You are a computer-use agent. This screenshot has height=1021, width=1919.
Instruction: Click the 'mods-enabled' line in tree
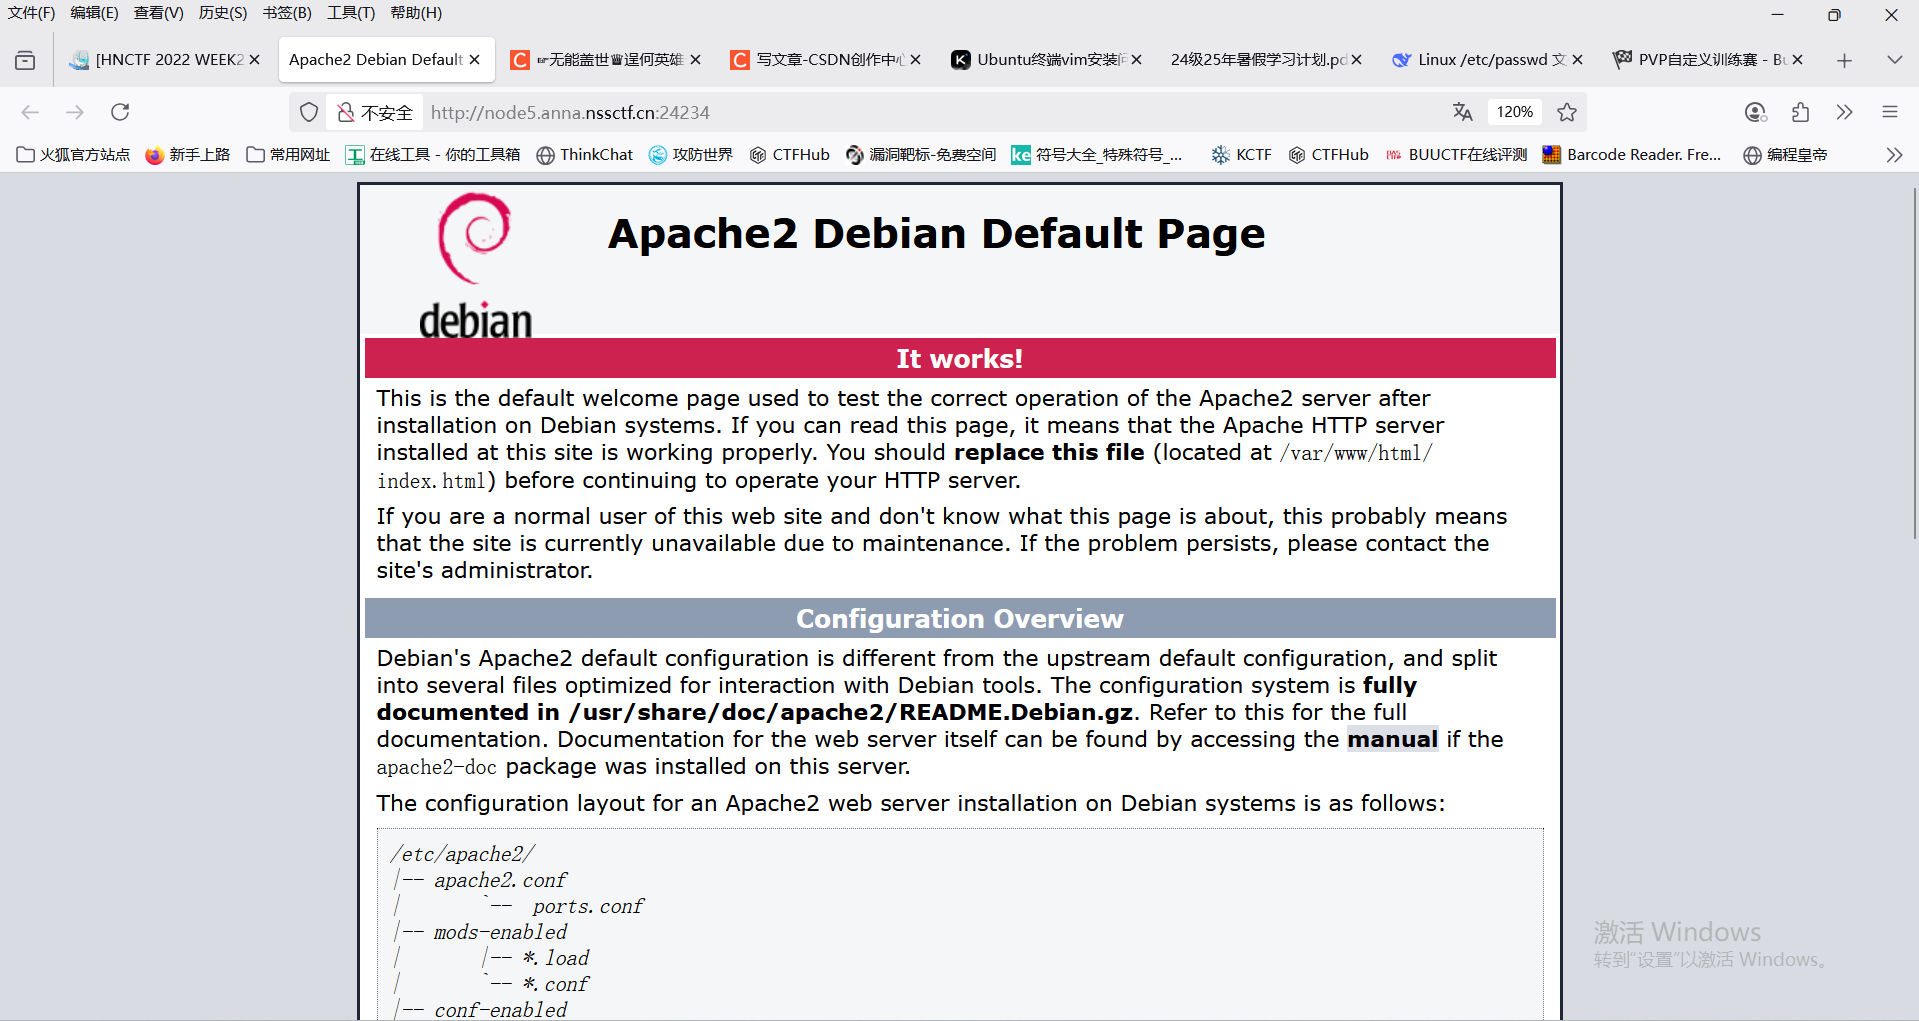[x=500, y=932]
